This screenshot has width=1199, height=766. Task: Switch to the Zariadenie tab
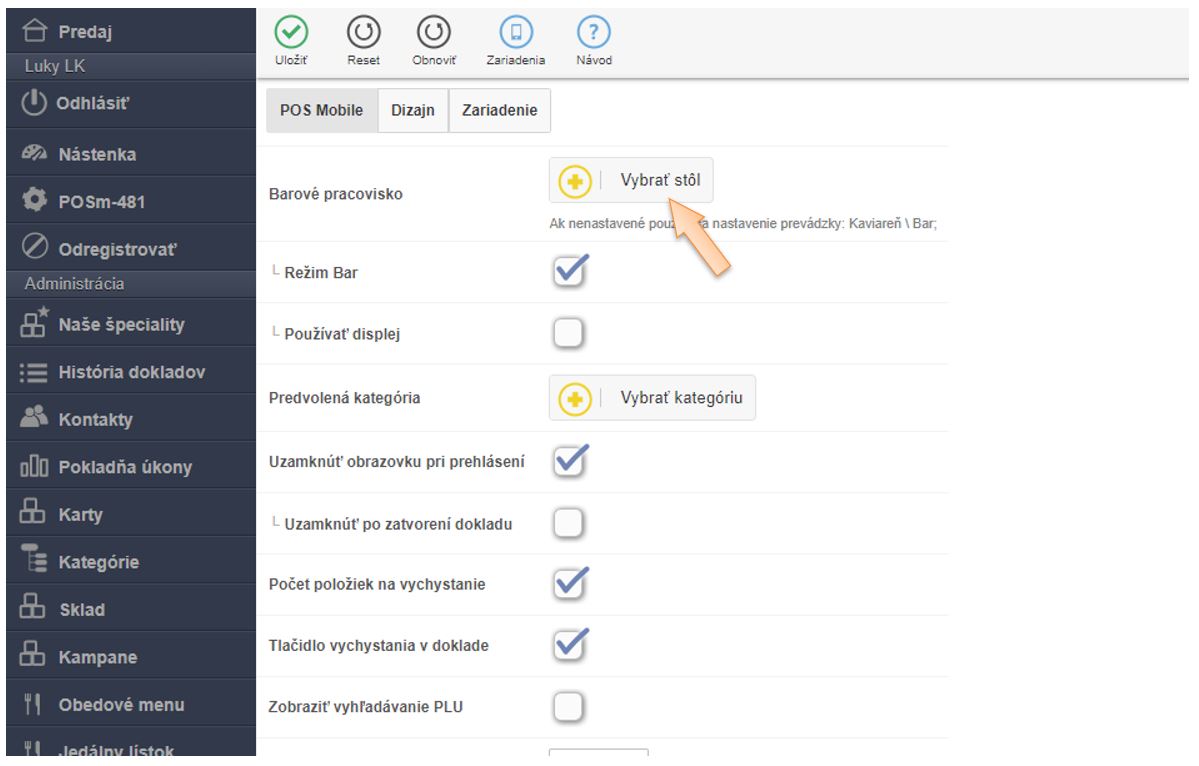tap(499, 111)
